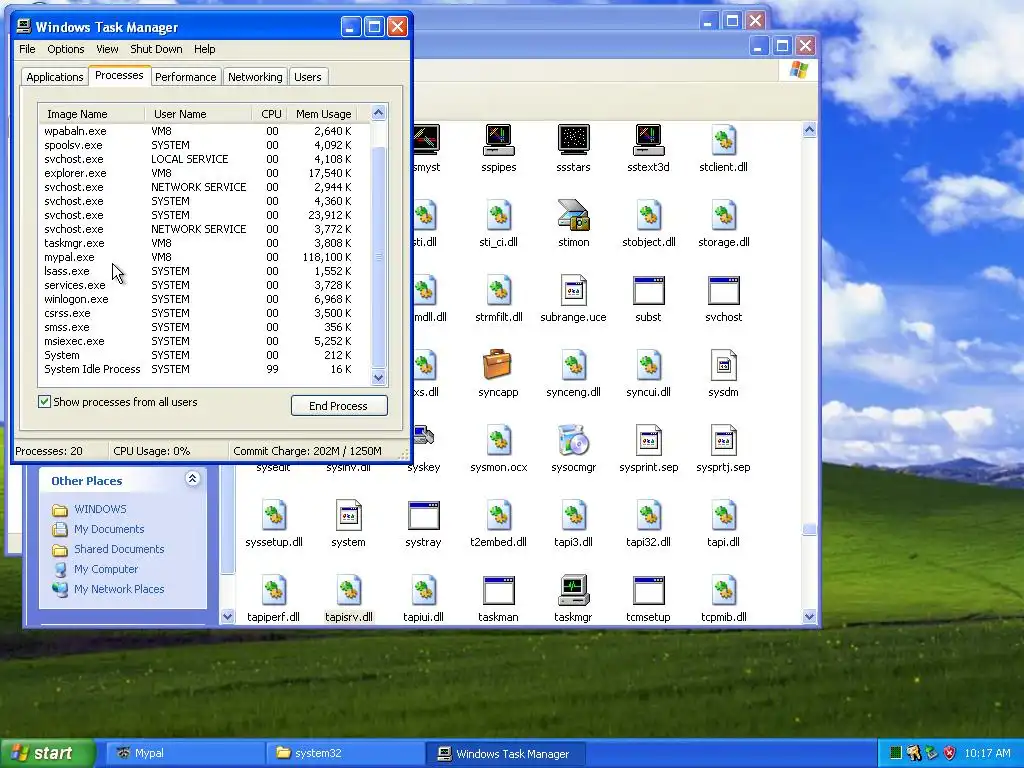Click the End Process button
This screenshot has height=768, width=1024.
tap(339, 406)
